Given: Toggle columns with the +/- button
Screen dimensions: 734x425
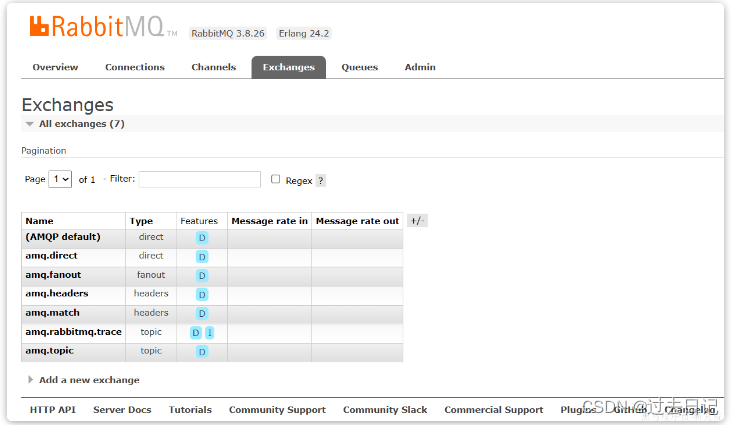Looking at the screenshot, I should click(417, 220).
